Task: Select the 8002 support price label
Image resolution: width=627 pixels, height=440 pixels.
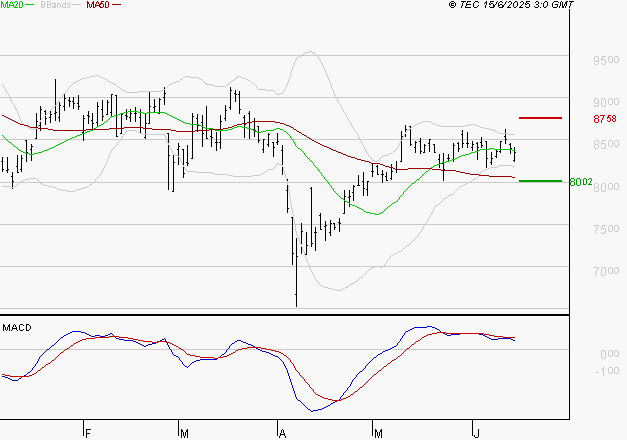Action: [x=580, y=182]
